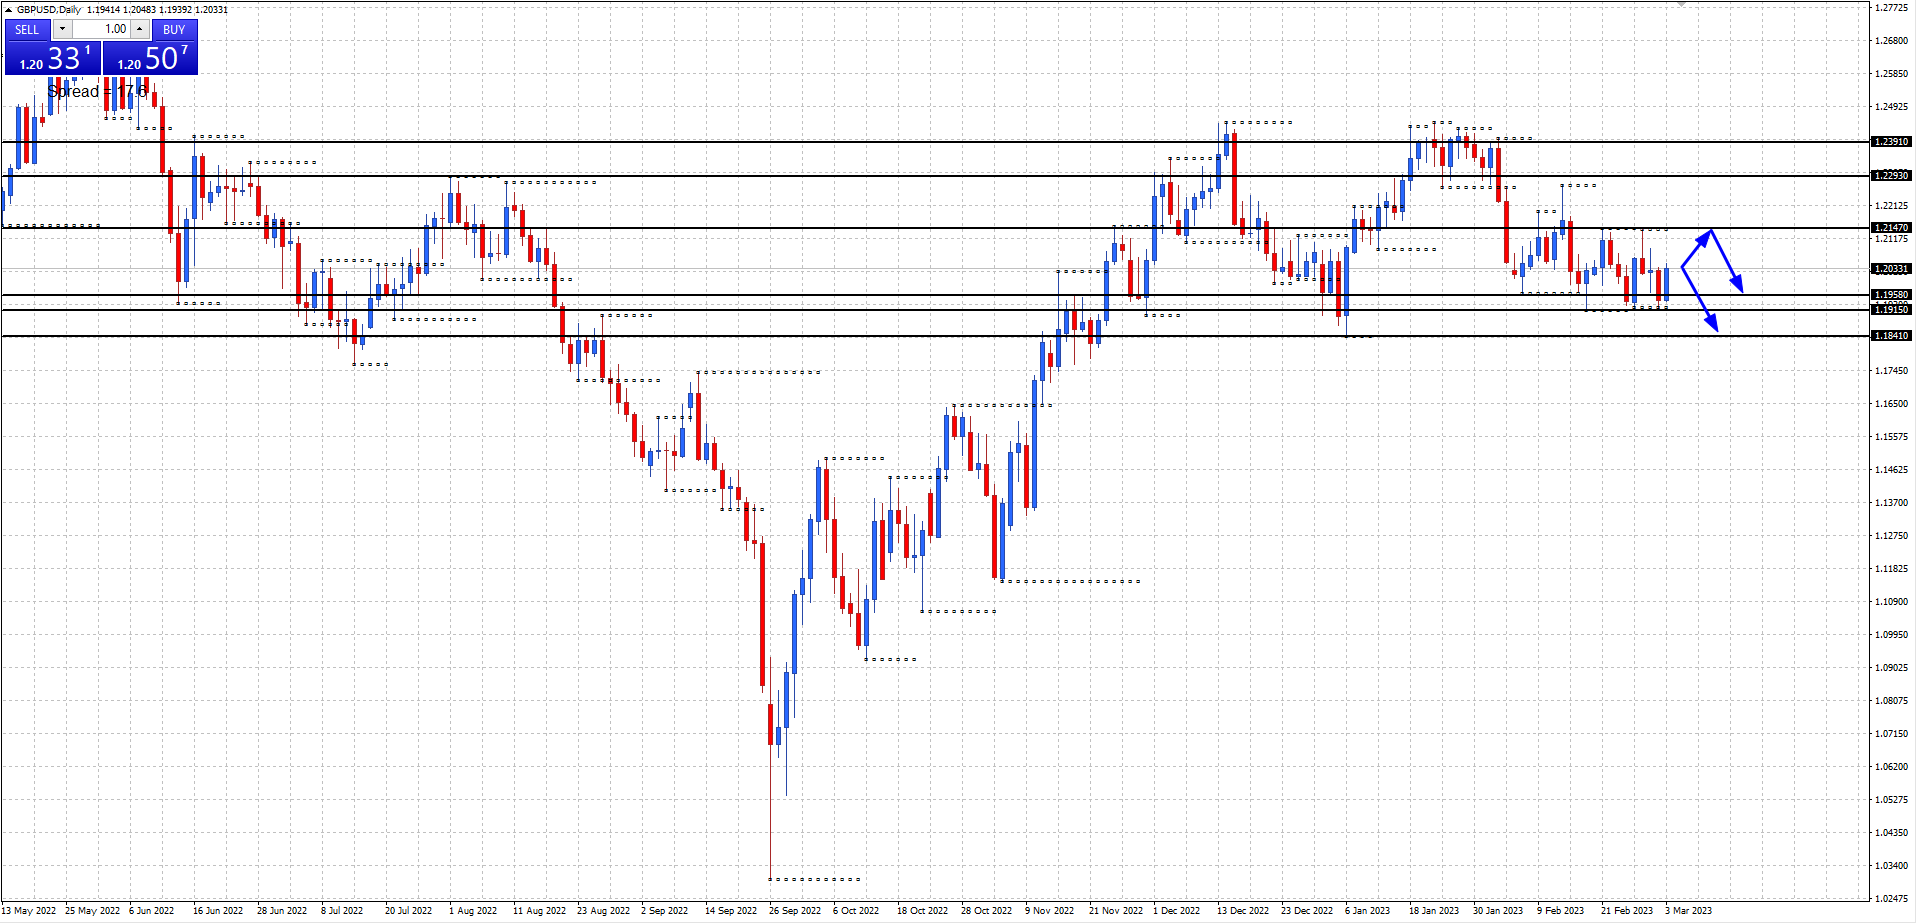Screen dimensions: 1917x923
Task: Select the Spread = 17.6 text label
Action: [x=97, y=92]
